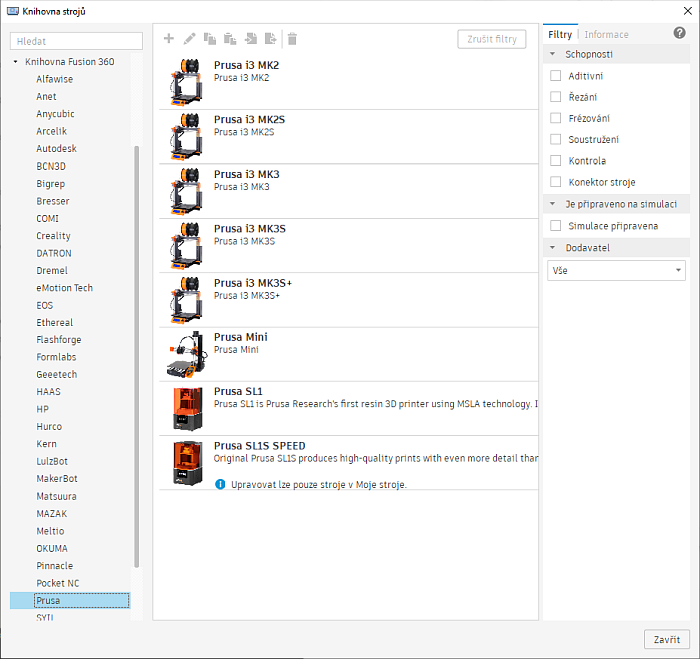Click the Prusa Mini title text
This screenshot has height=659, width=700.
(x=241, y=337)
